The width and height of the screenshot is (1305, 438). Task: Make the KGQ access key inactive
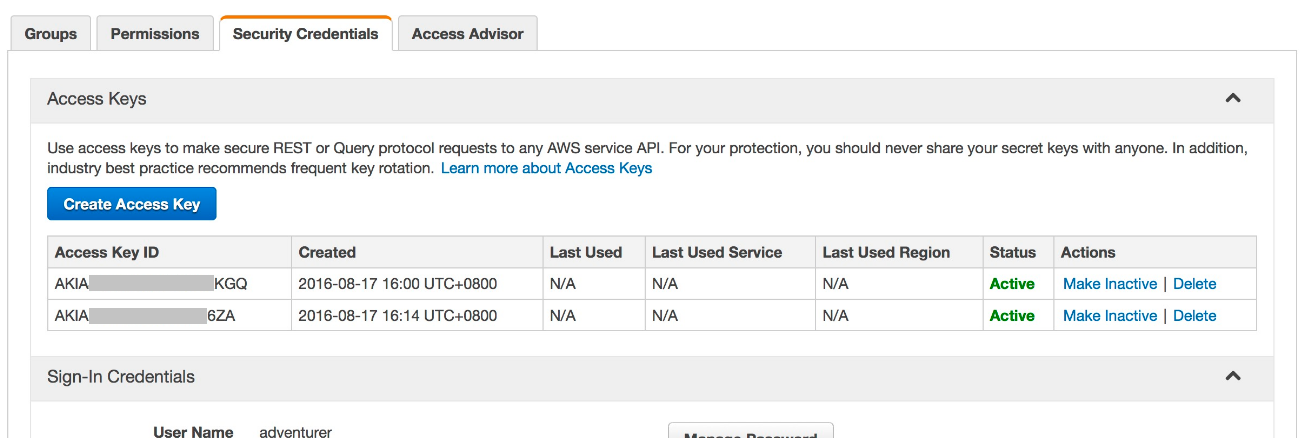(1109, 284)
